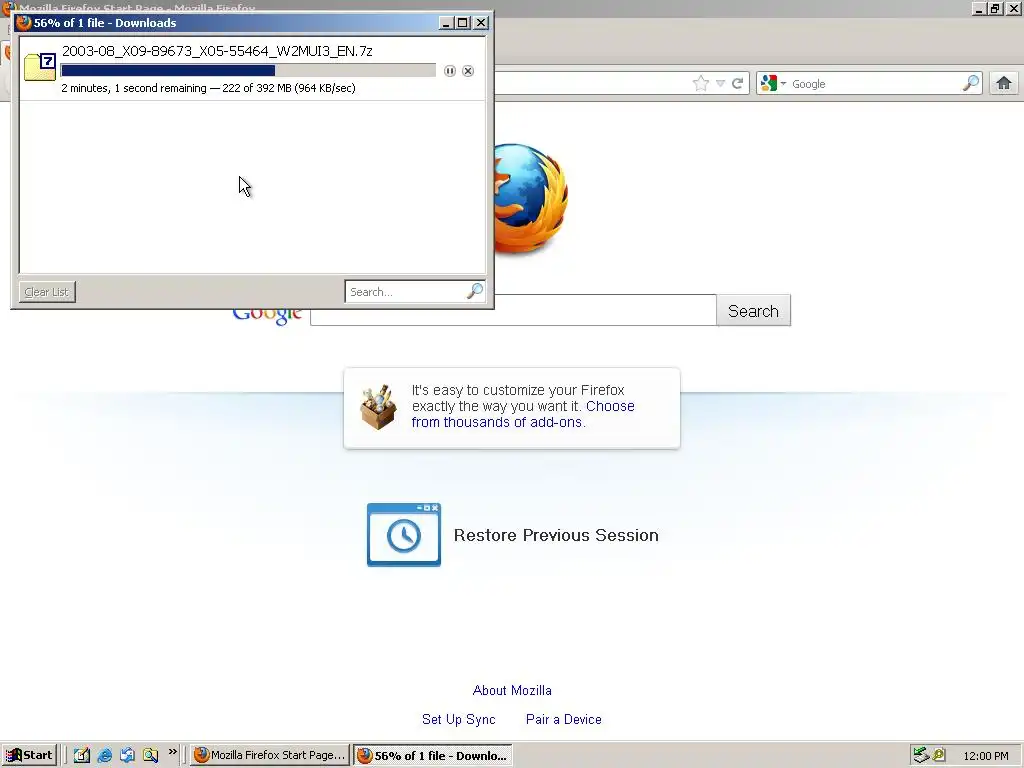Image resolution: width=1024 pixels, height=768 pixels.
Task: Click the Google search box on start page
Action: click(513, 310)
